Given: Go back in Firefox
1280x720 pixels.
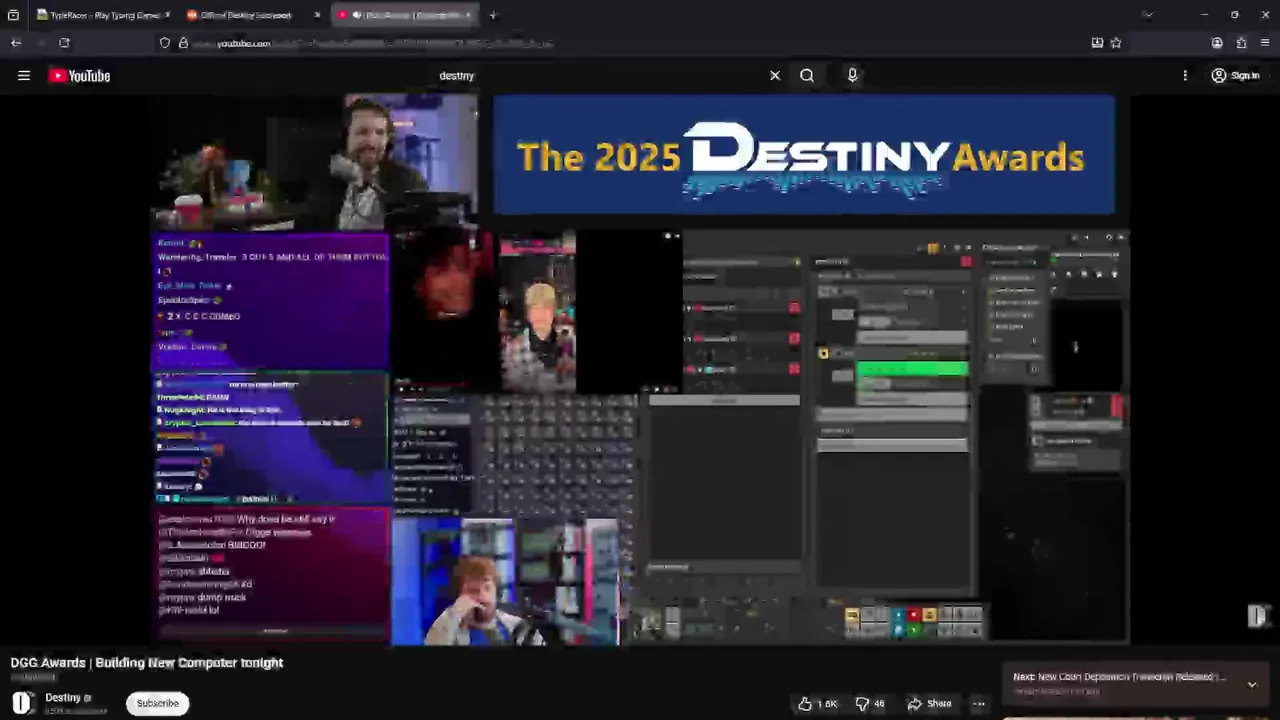Looking at the screenshot, I should pyautogui.click(x=16, y=43).
